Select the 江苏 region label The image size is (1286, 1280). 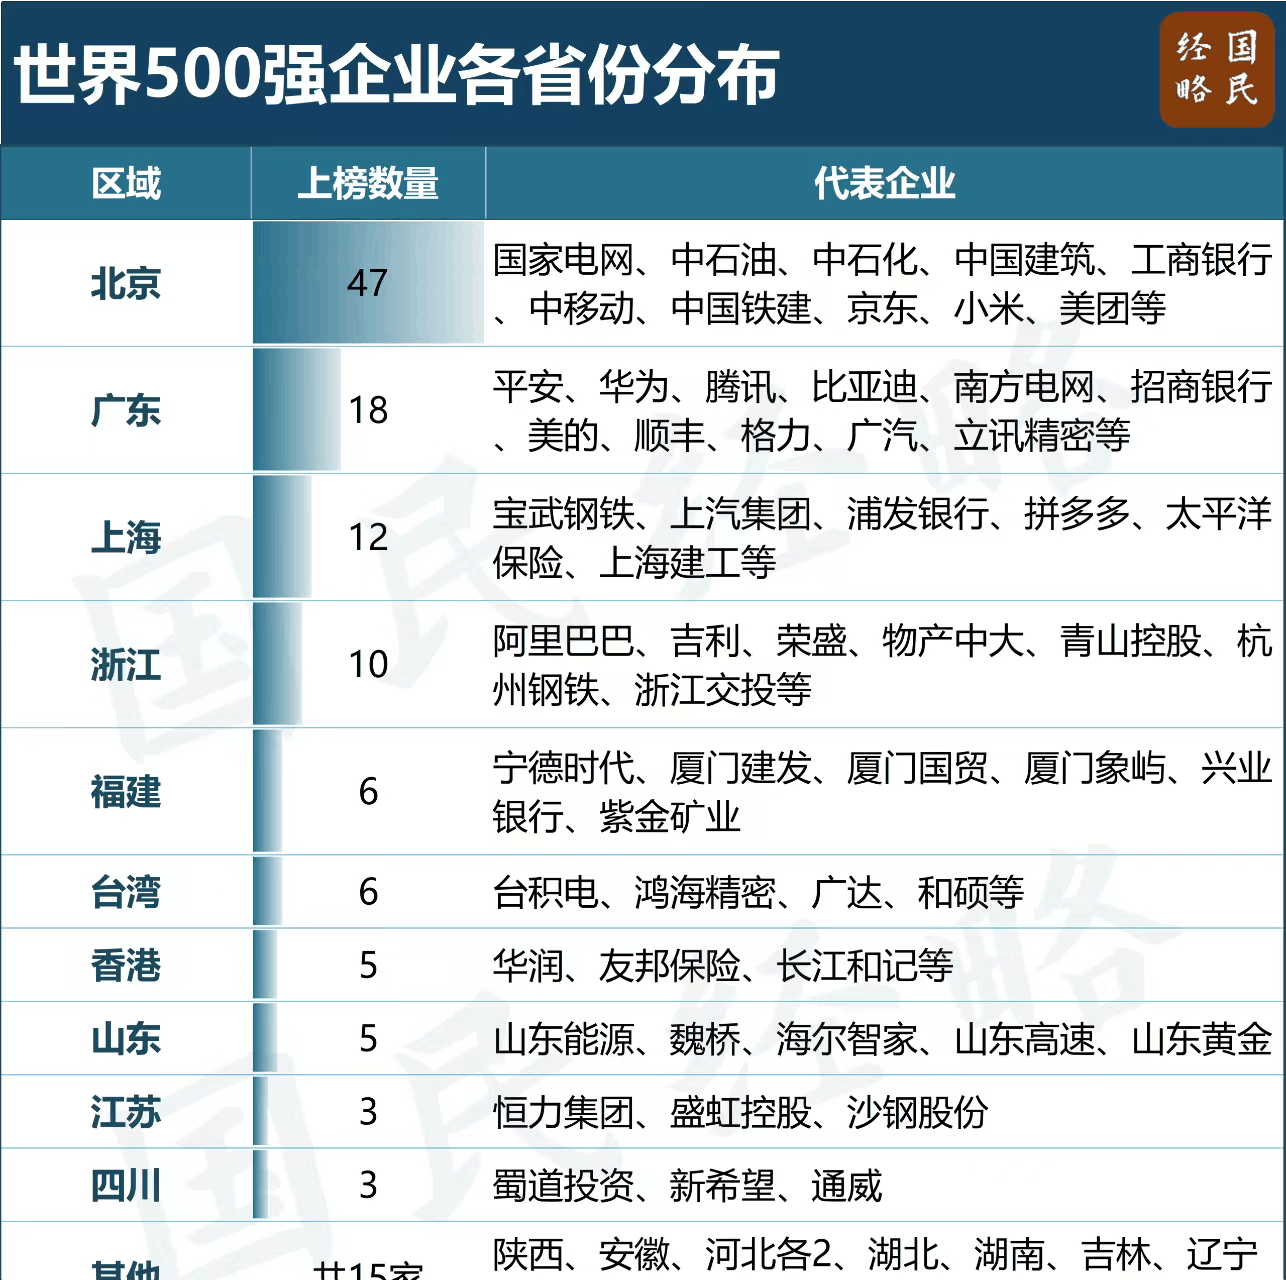(x=126, y=1113)
